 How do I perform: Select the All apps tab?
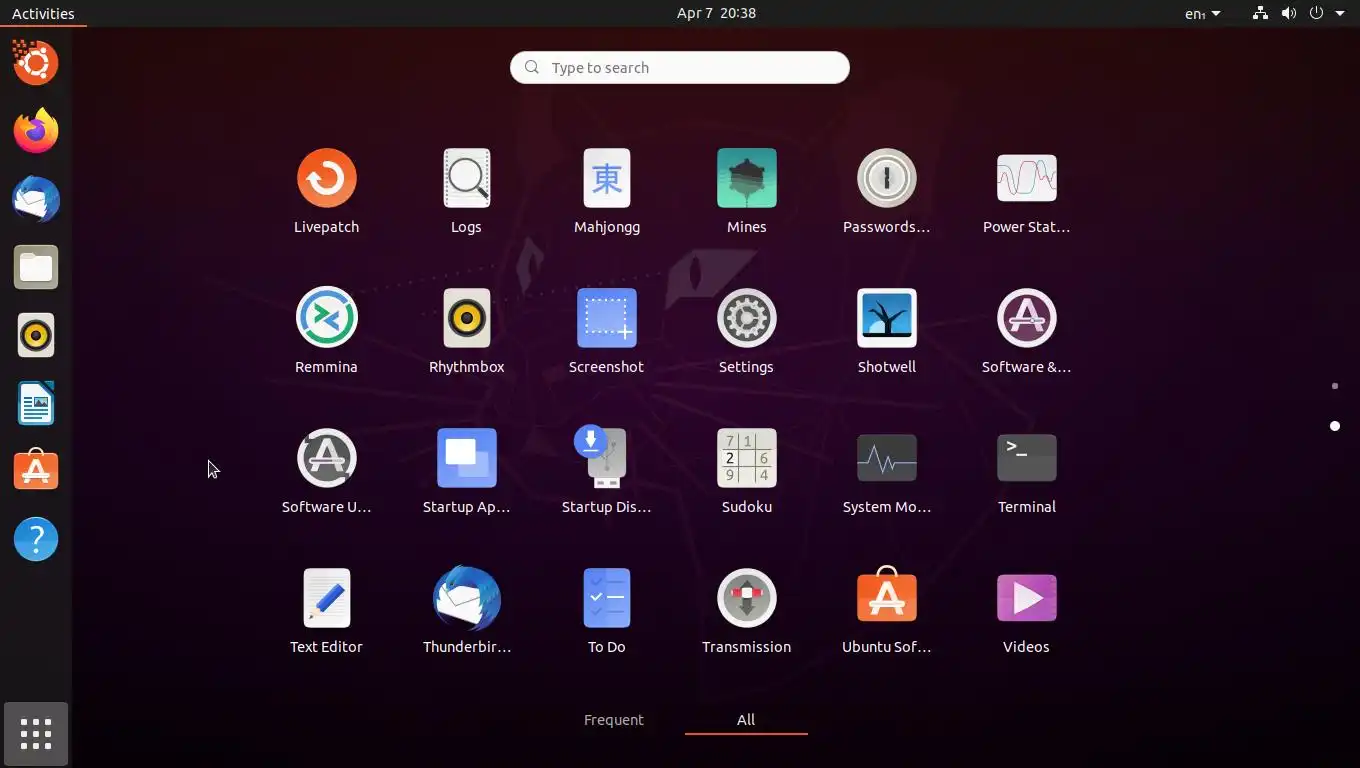[x=746, y=720]
